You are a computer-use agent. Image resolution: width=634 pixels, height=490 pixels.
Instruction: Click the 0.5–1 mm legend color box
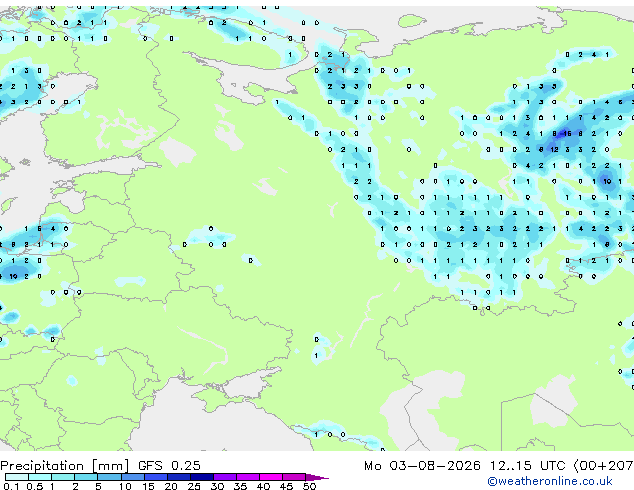coord(40,477)
